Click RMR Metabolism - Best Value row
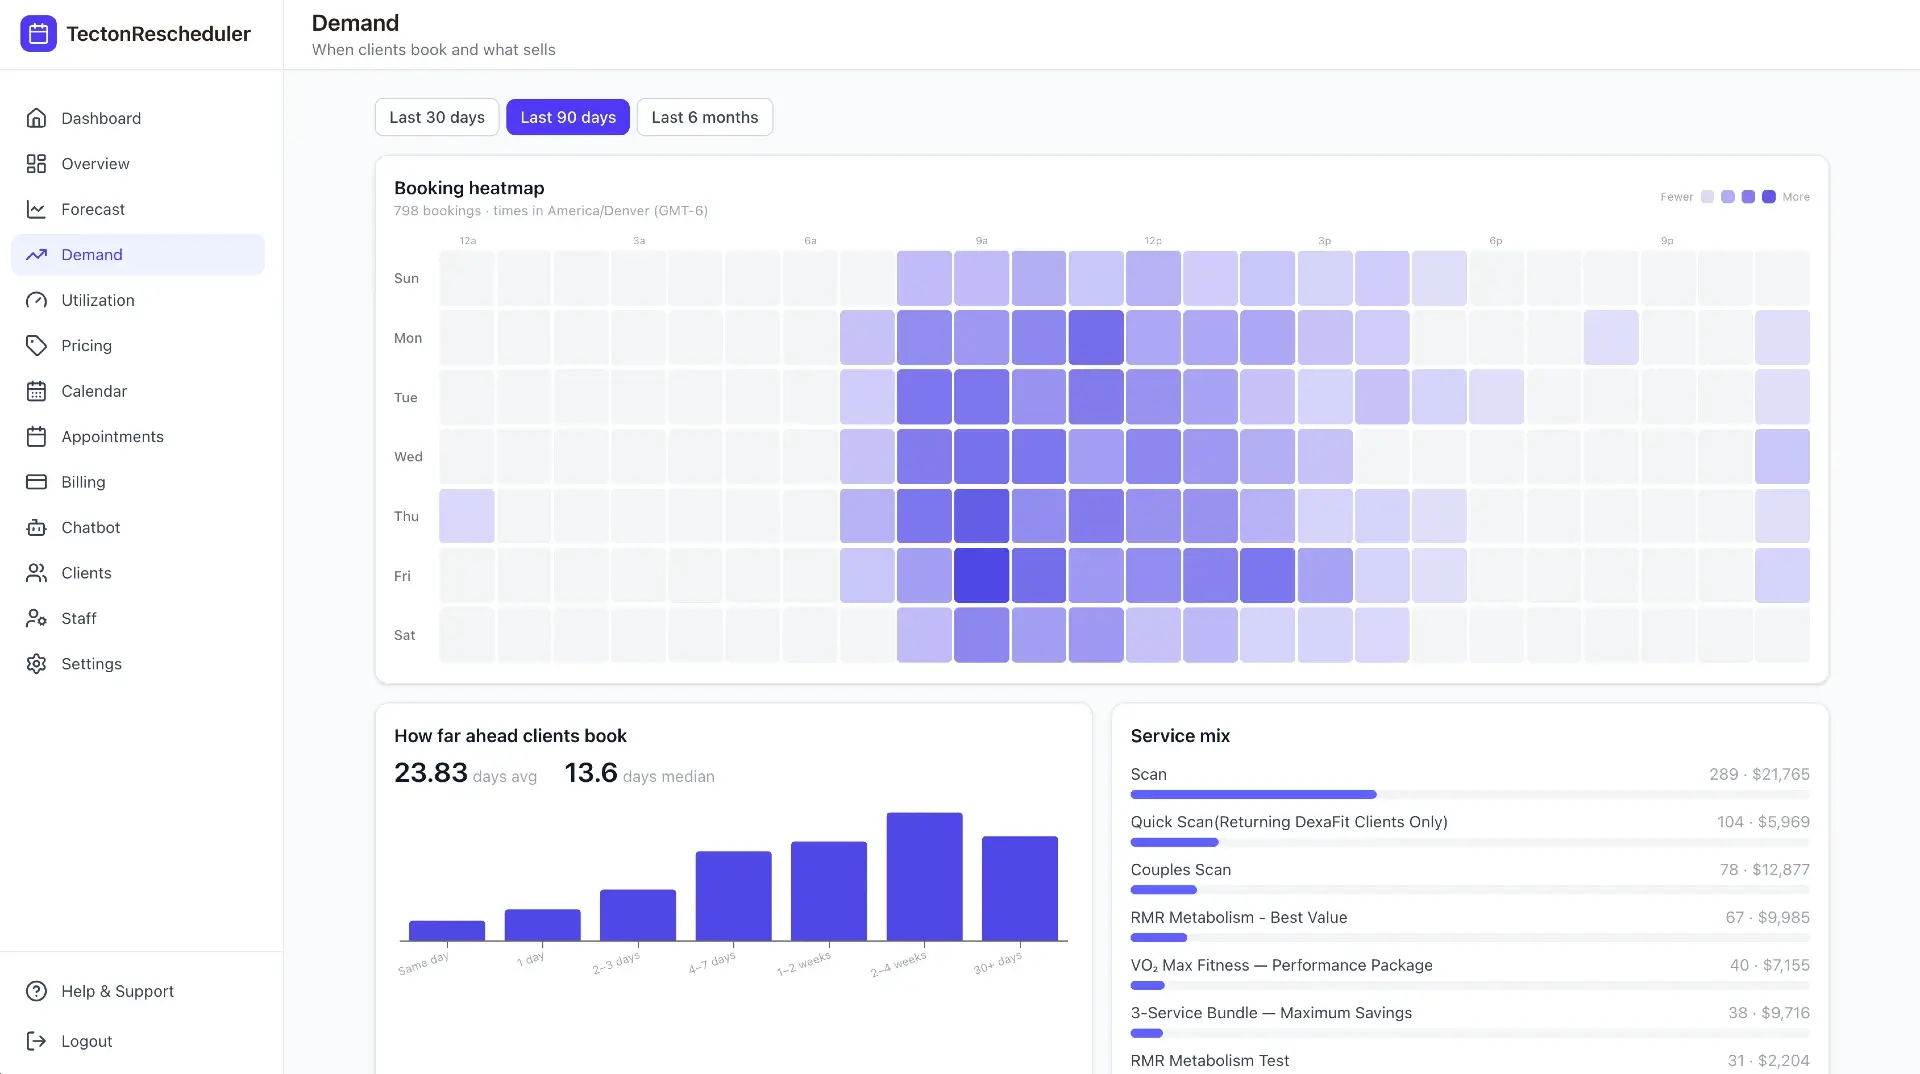The height and width of the screenshot is (1074, 1920). pos(1470,926)
